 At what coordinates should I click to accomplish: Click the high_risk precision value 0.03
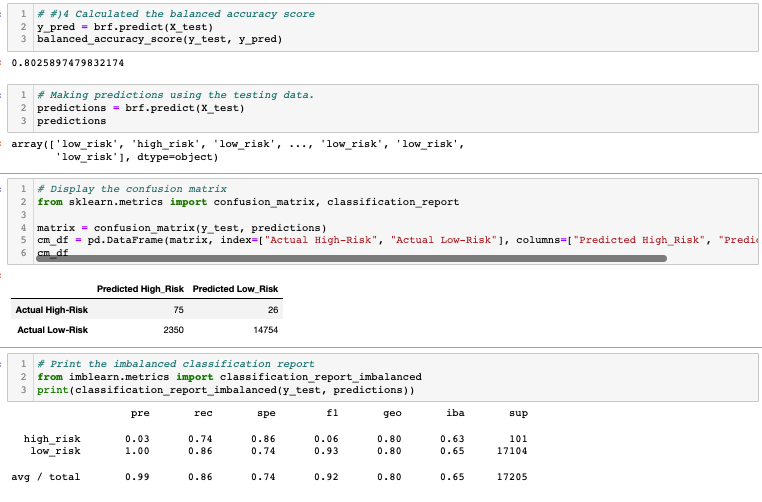coord(137,439)
